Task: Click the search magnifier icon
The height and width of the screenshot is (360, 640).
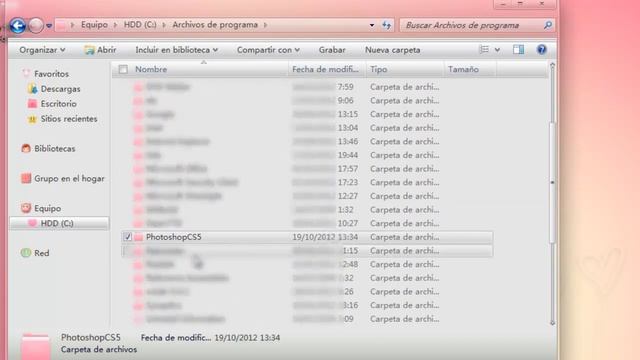Action: (548, 25)
